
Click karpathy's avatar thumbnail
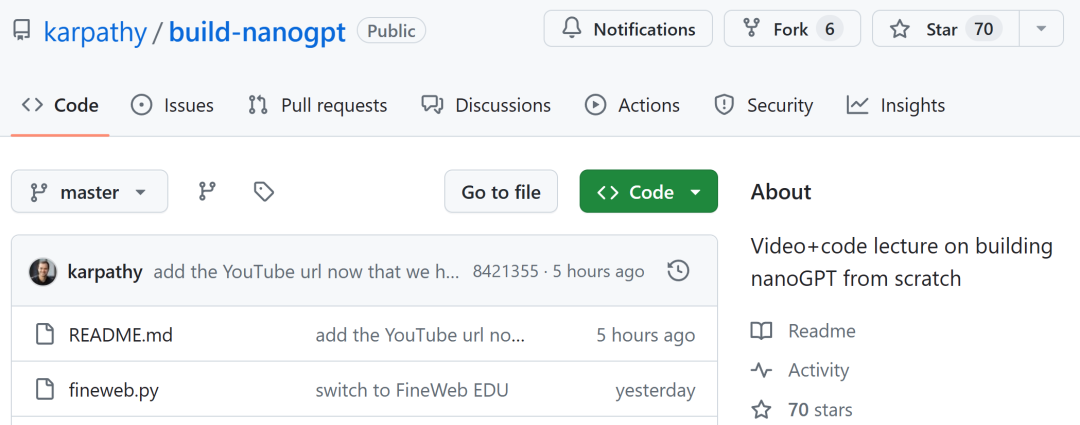(x=43, y=271)
